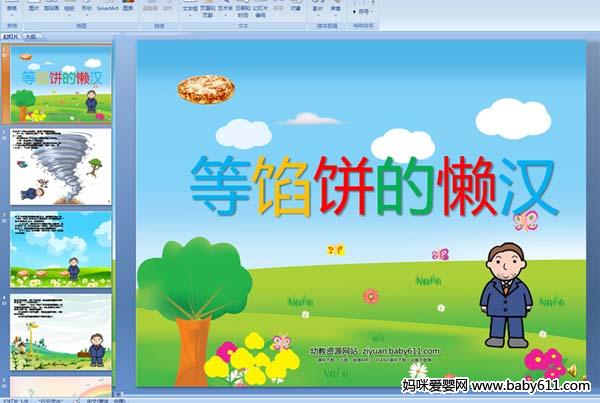Open the Photo Album dropdown
The image size is (600, 403).
click(69, 8)
